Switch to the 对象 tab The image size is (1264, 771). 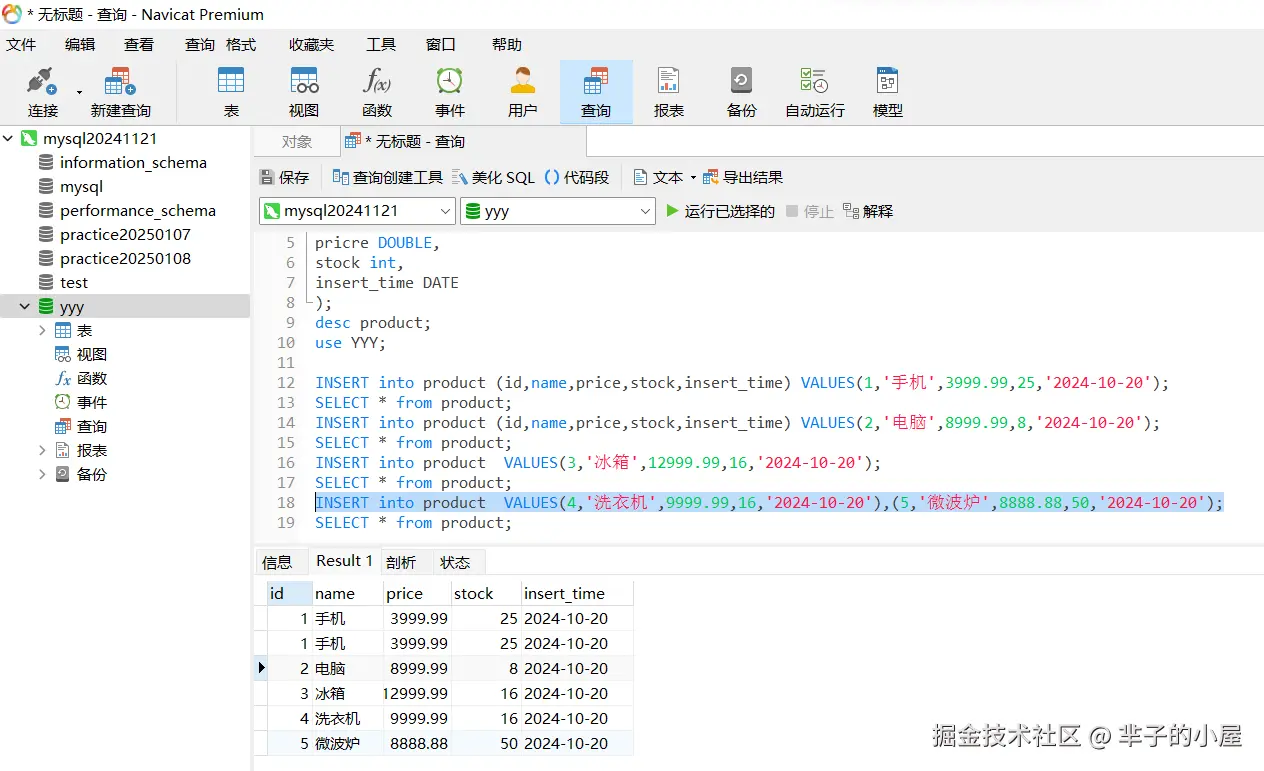click(296, 141)
